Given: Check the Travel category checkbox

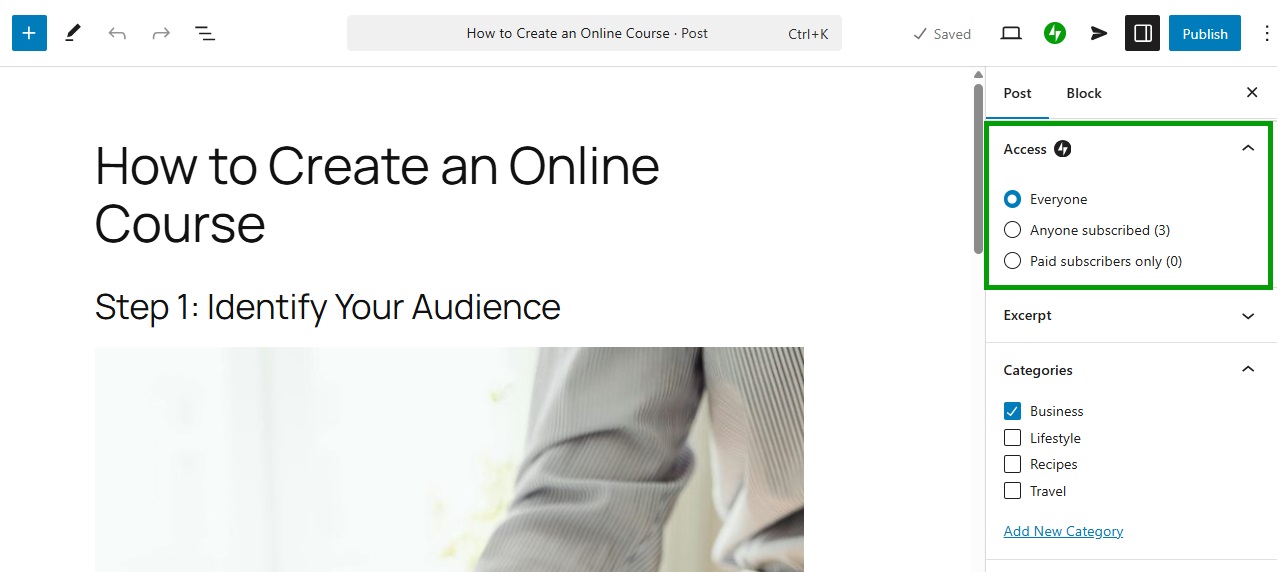Looking at the screenshot, I should [1012, 491].
